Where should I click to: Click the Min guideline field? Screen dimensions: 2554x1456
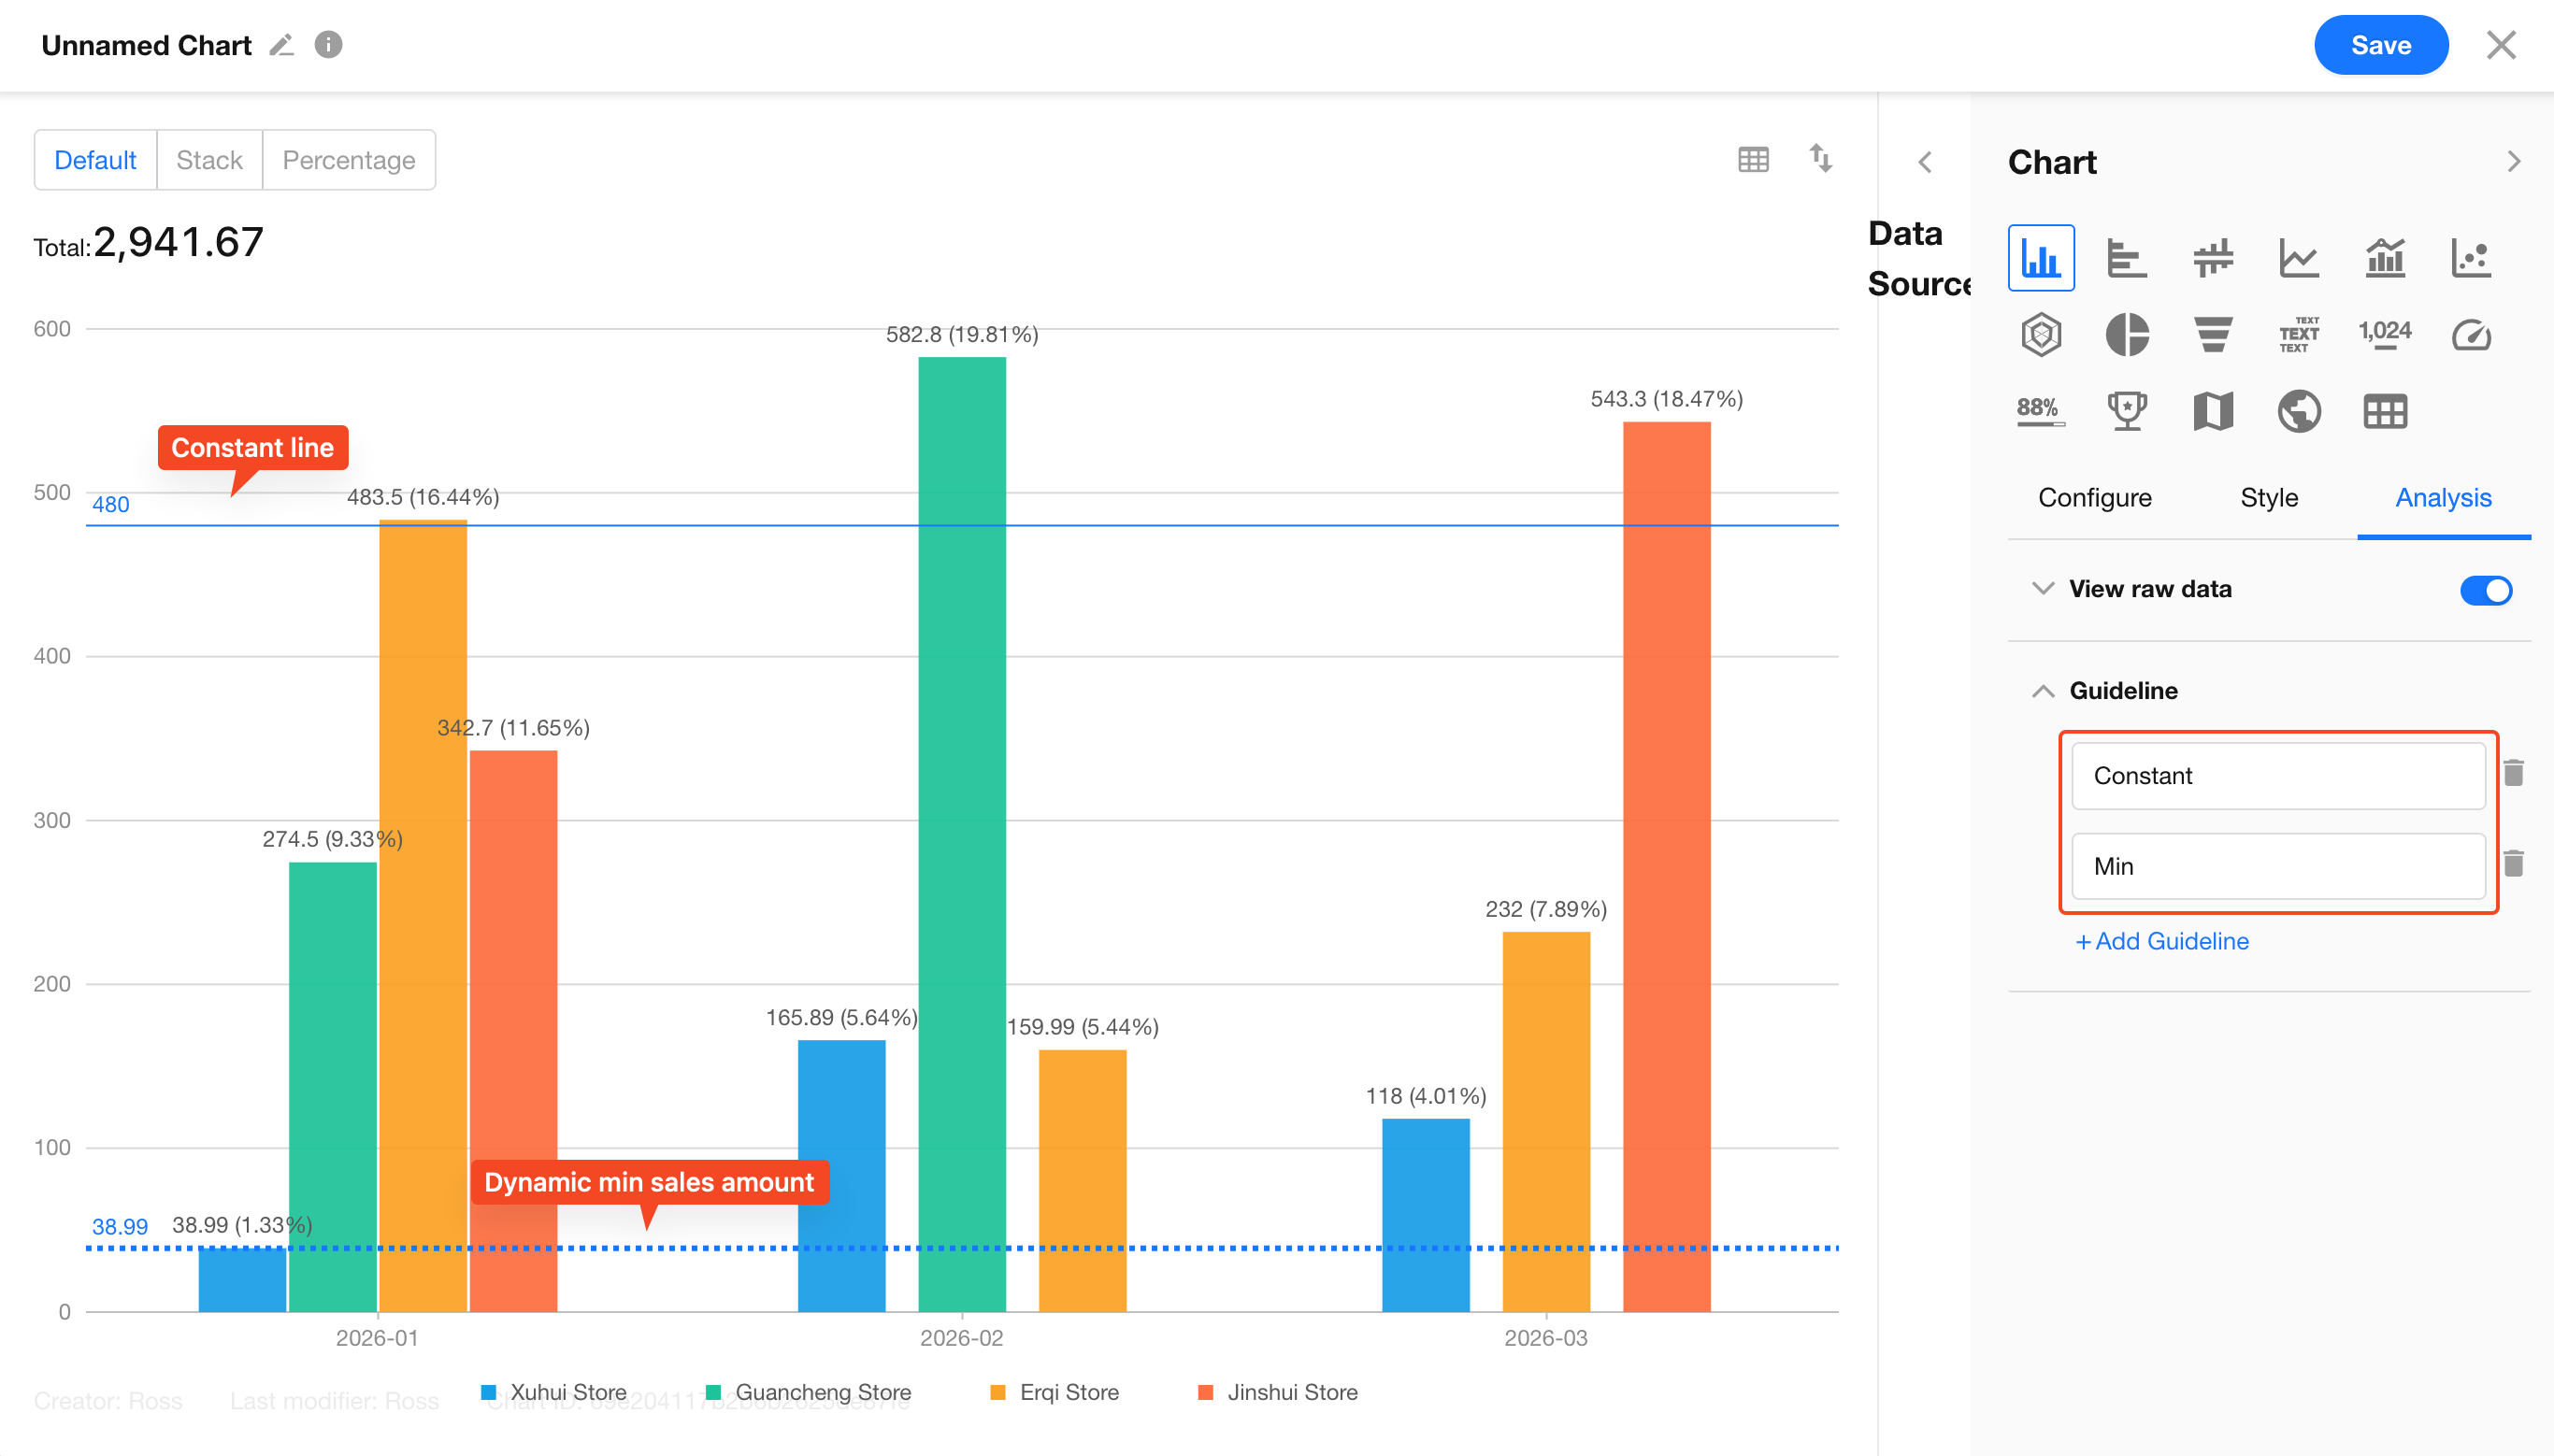(2277, 866)
